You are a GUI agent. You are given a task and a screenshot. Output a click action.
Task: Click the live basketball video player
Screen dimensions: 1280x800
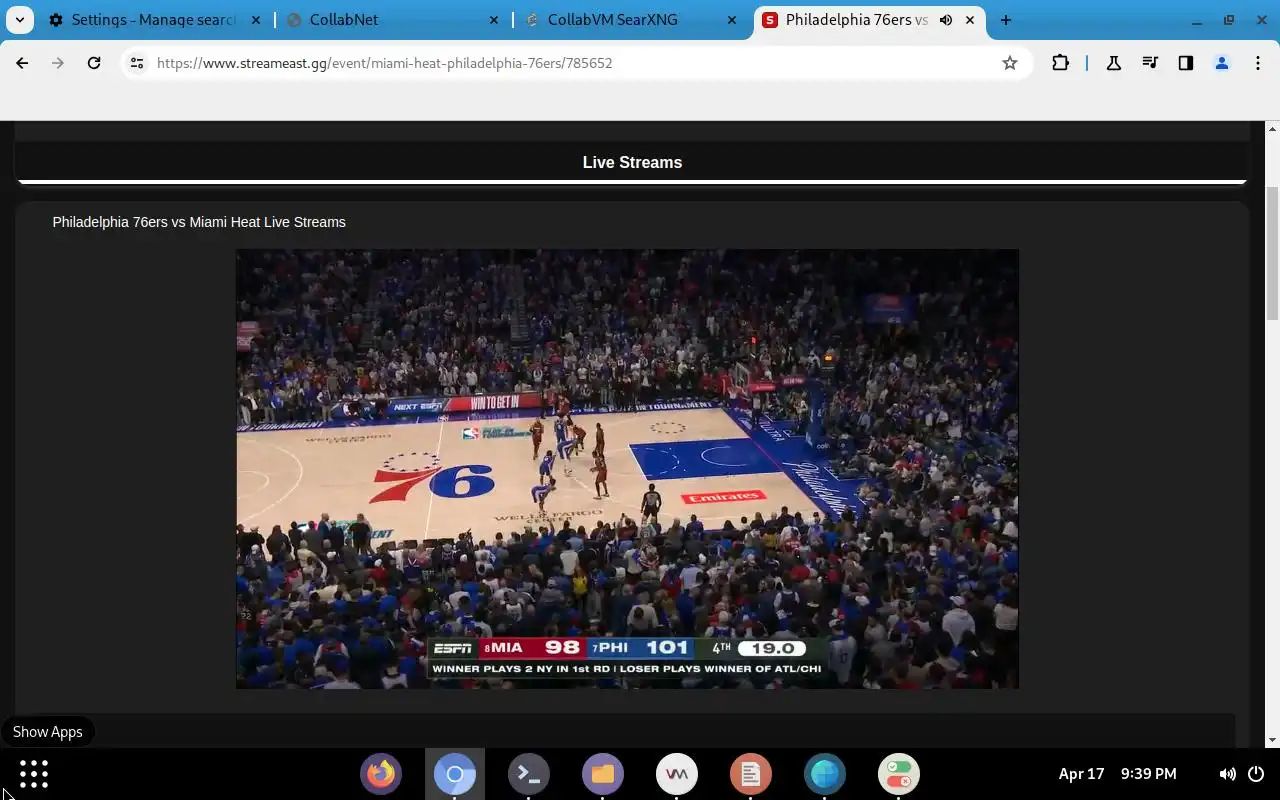(627, 469)
